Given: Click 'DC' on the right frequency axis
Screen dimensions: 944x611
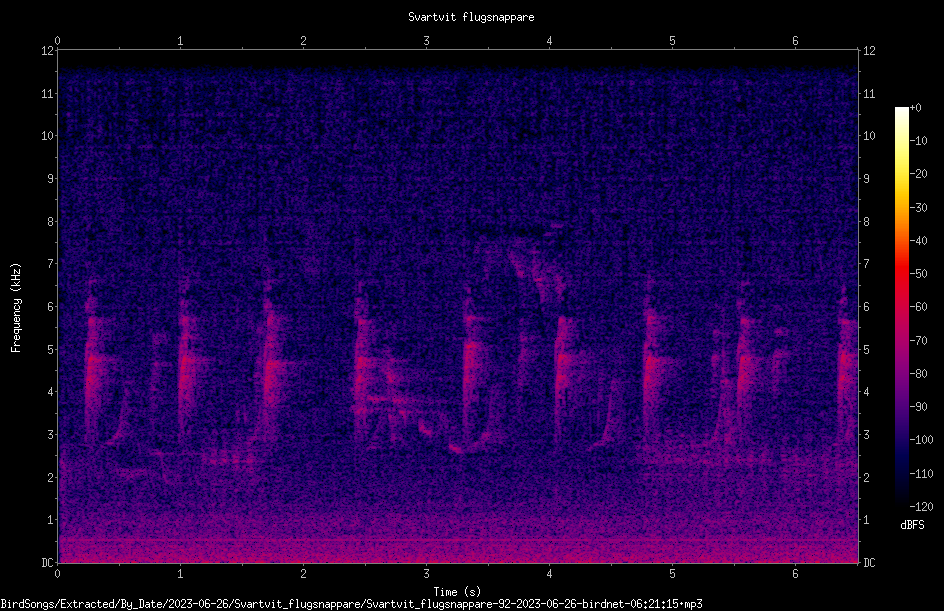Looking at the screenshot, I should 869,563.
